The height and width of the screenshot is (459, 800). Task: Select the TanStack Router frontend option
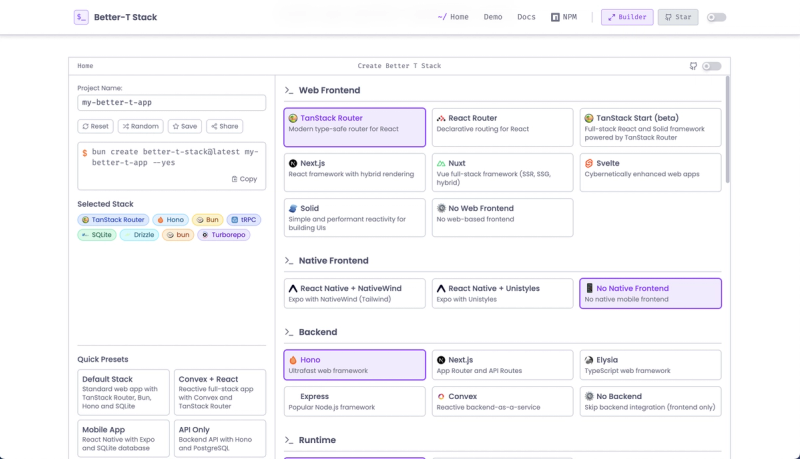(355, 128)
